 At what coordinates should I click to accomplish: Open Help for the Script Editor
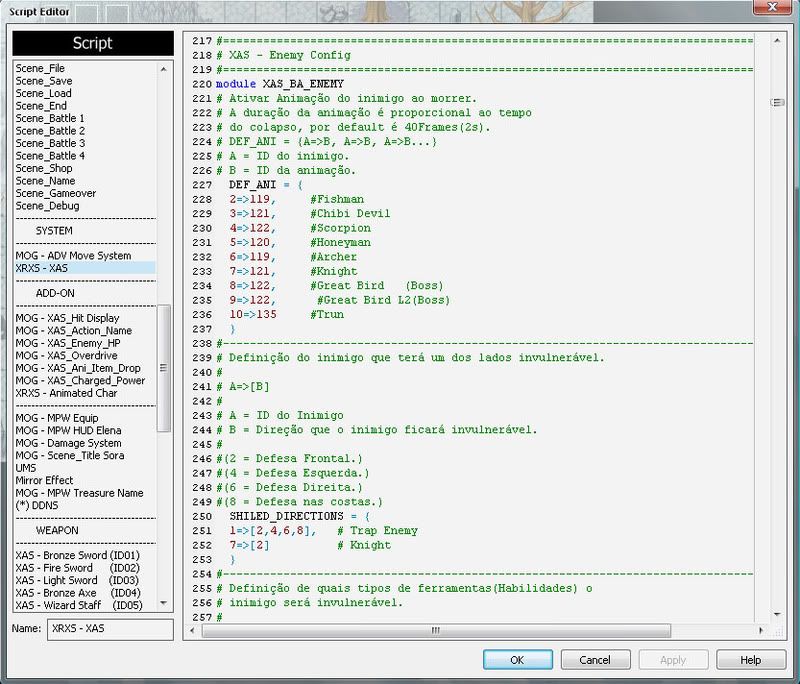click(751, 660)
